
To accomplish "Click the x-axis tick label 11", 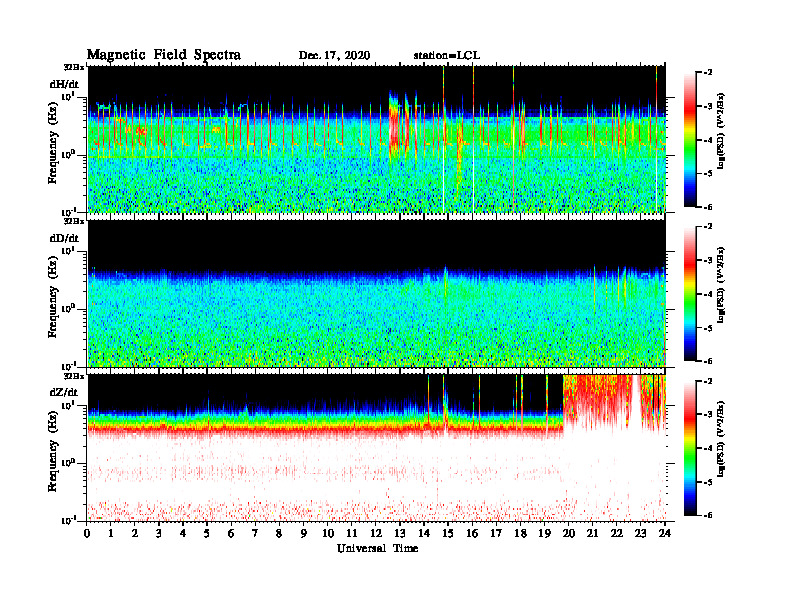I will click(352, 534).
